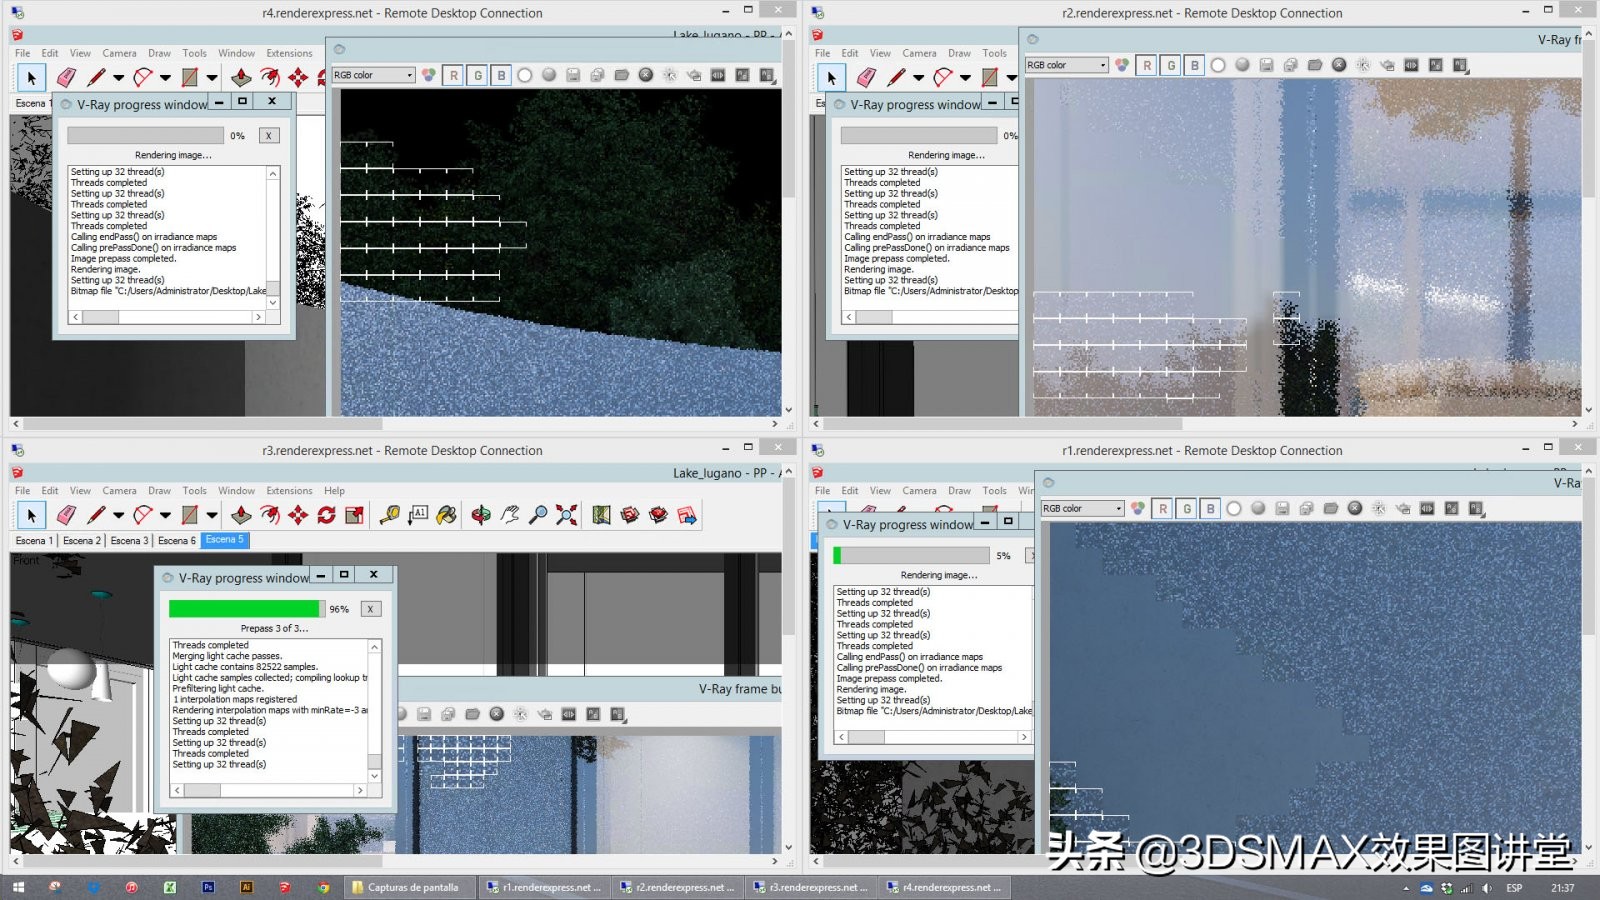The image size is (1600, 900).
Task: Open Capturas de pantalla in the taskbar
Action: click(406, 887)
